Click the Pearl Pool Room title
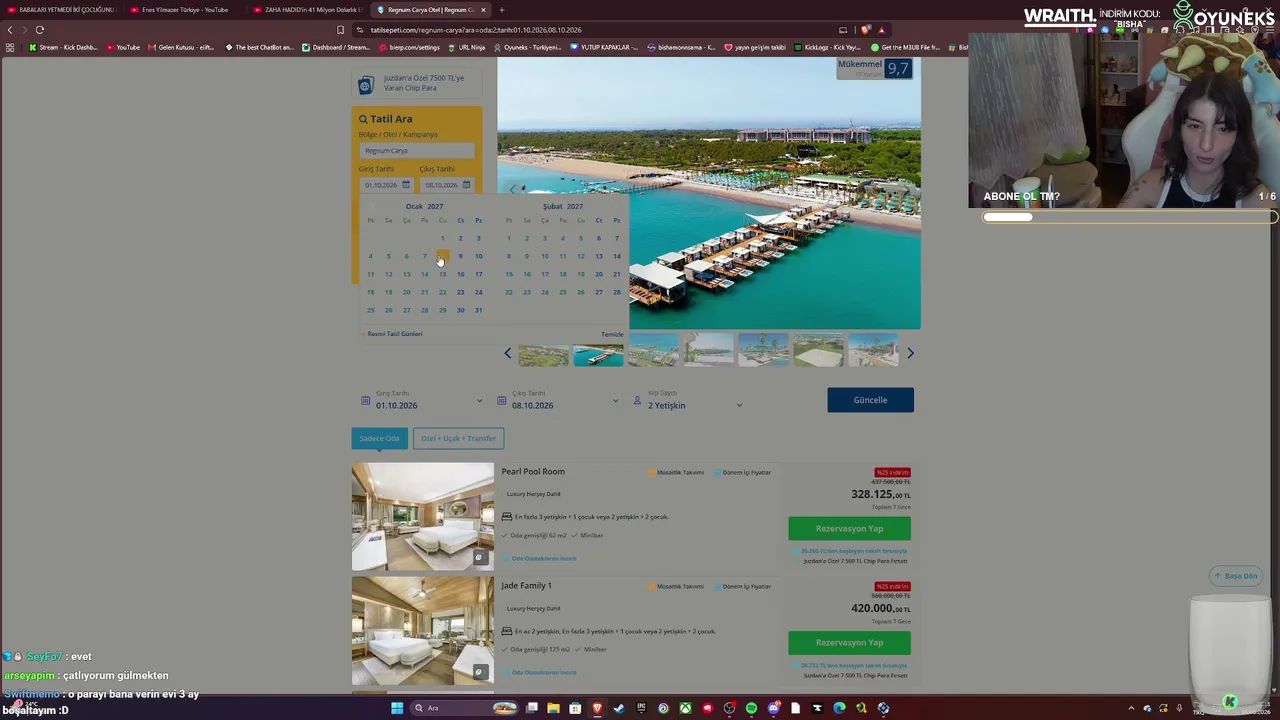This screenshot has height=720, width=1280. click(533, 471)
